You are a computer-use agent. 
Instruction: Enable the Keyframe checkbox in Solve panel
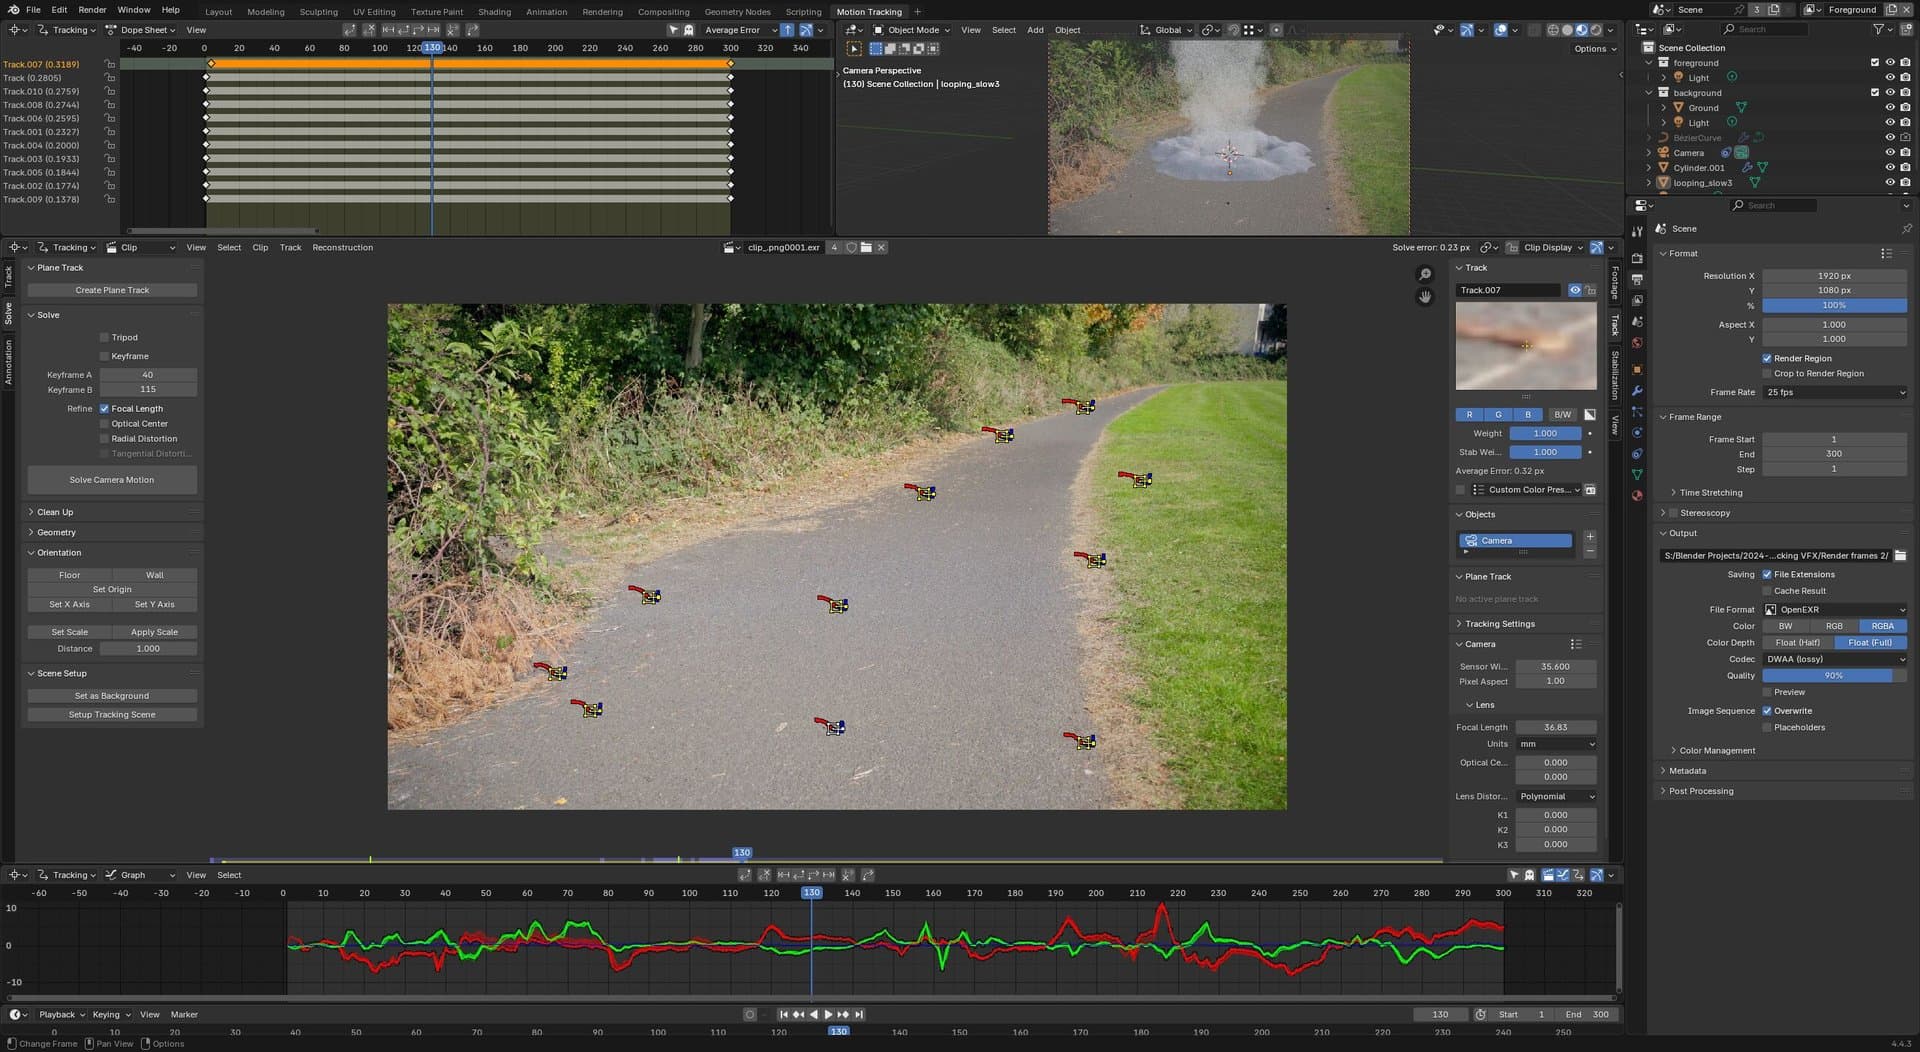click(x=104, y=356)
